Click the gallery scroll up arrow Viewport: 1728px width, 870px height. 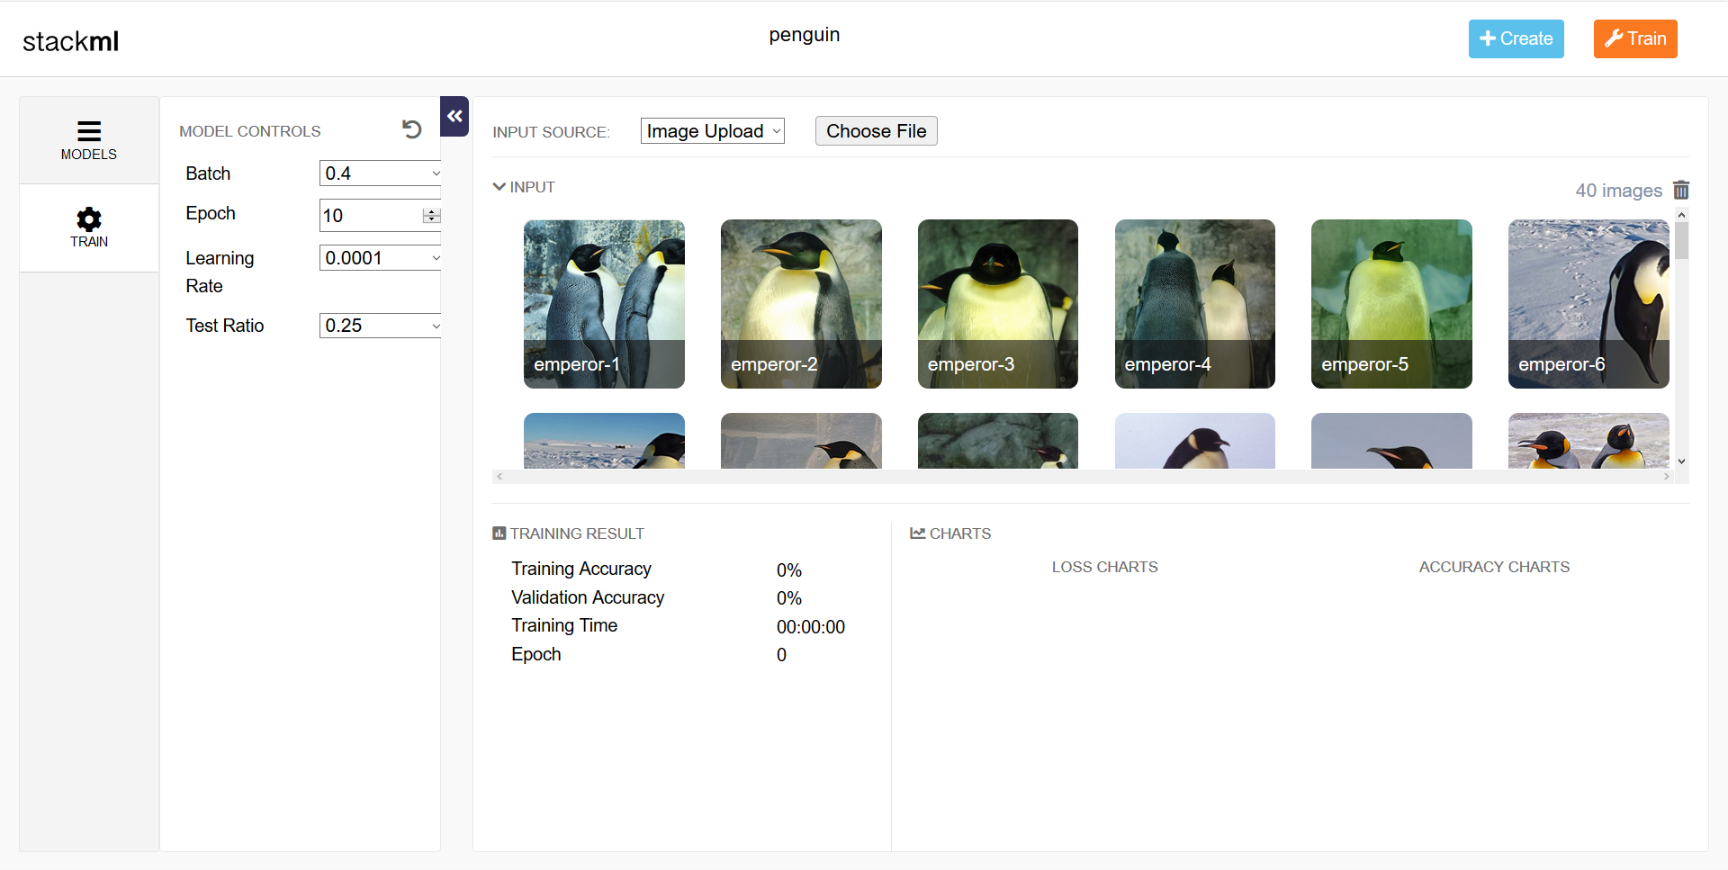1682,215
